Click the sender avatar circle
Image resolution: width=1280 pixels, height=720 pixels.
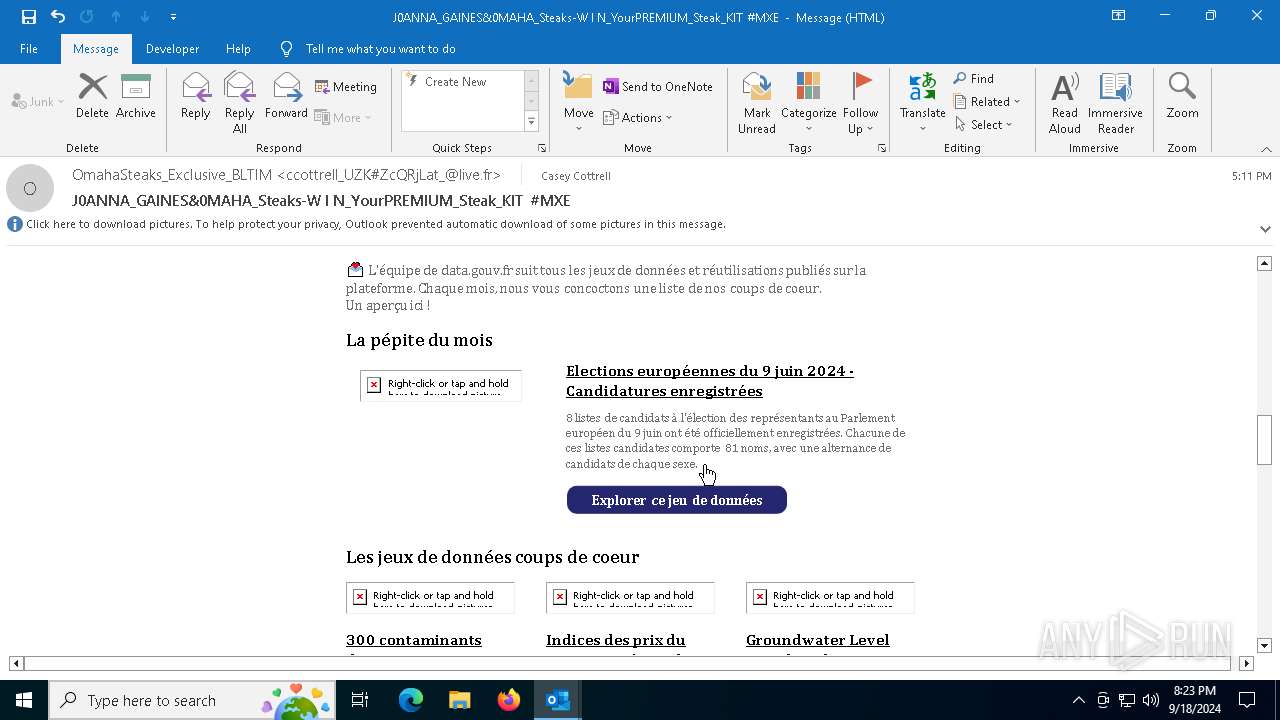[x=30, y=188]
